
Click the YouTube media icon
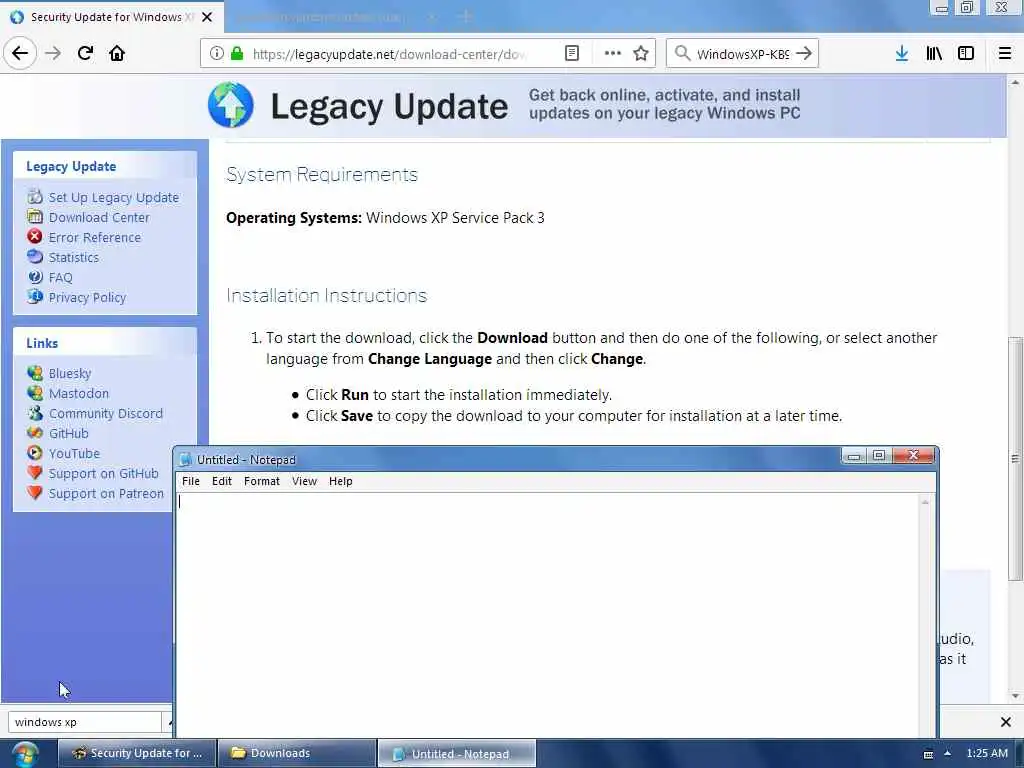click(35, 453)
